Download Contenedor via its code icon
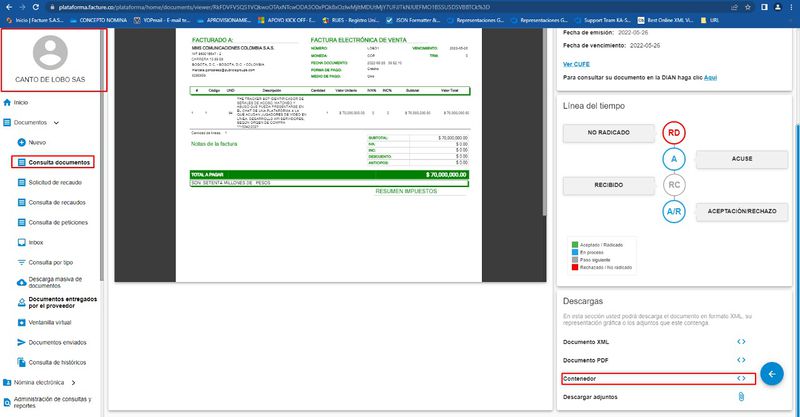 pyautogui.click(x=741, y=378)
